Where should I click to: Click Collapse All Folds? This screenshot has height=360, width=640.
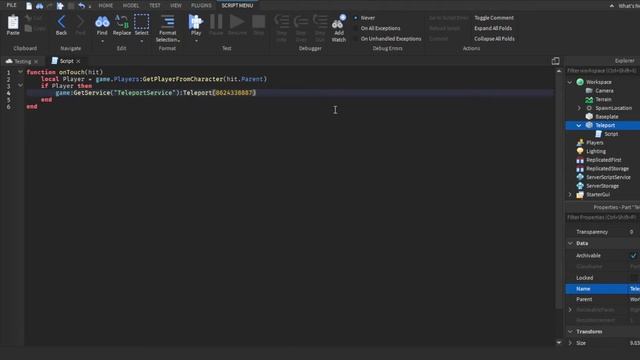click(x=494, y=39)
